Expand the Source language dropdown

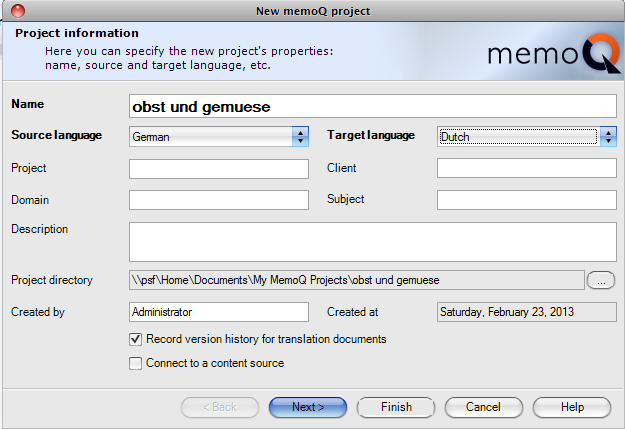300,137
